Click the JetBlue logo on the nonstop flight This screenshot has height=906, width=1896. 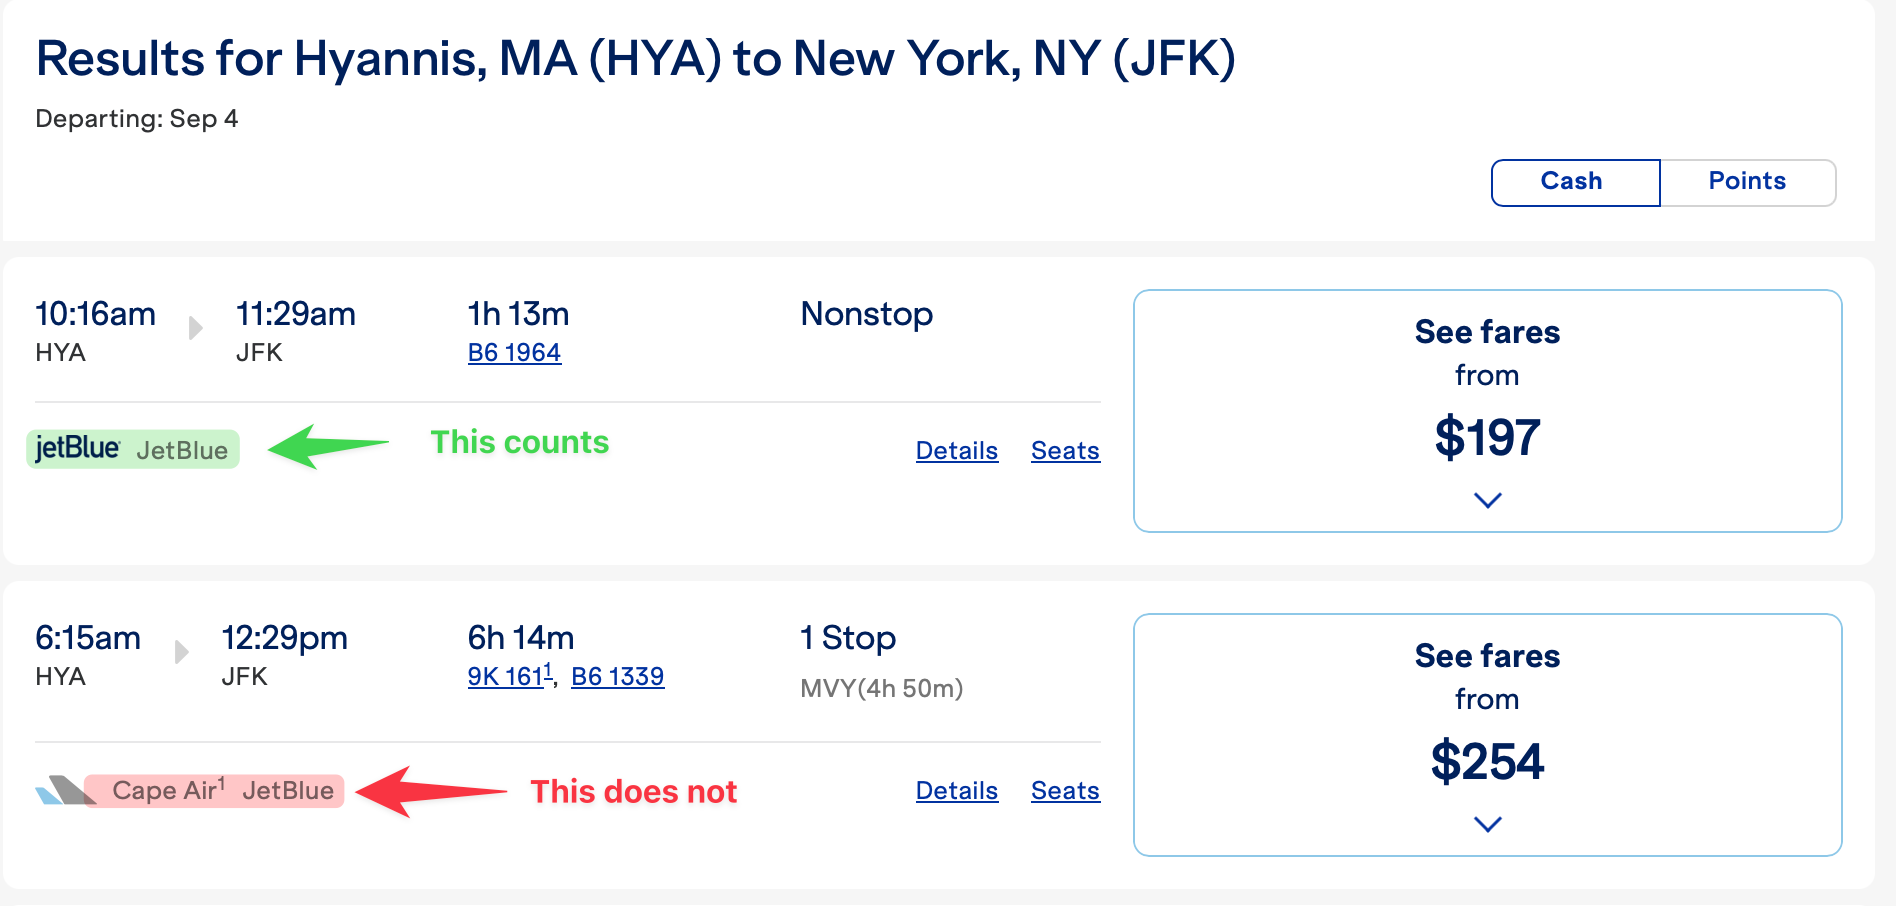[78, 449]
